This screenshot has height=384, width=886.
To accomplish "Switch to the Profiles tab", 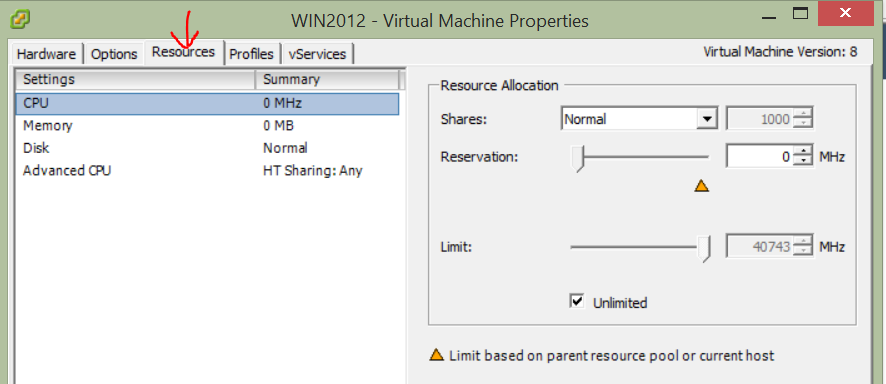I will [x=251, y=54].
